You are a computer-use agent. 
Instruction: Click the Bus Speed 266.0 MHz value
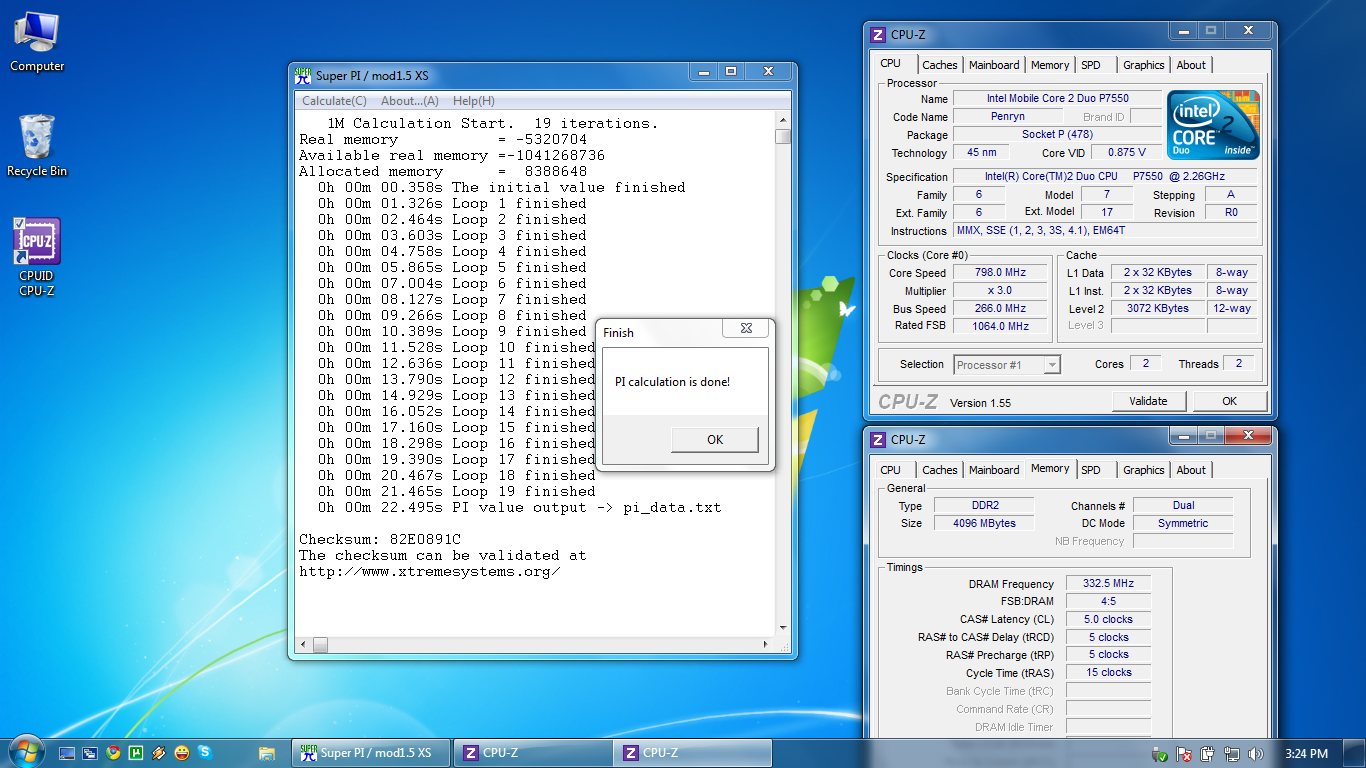click(1001, 308)
